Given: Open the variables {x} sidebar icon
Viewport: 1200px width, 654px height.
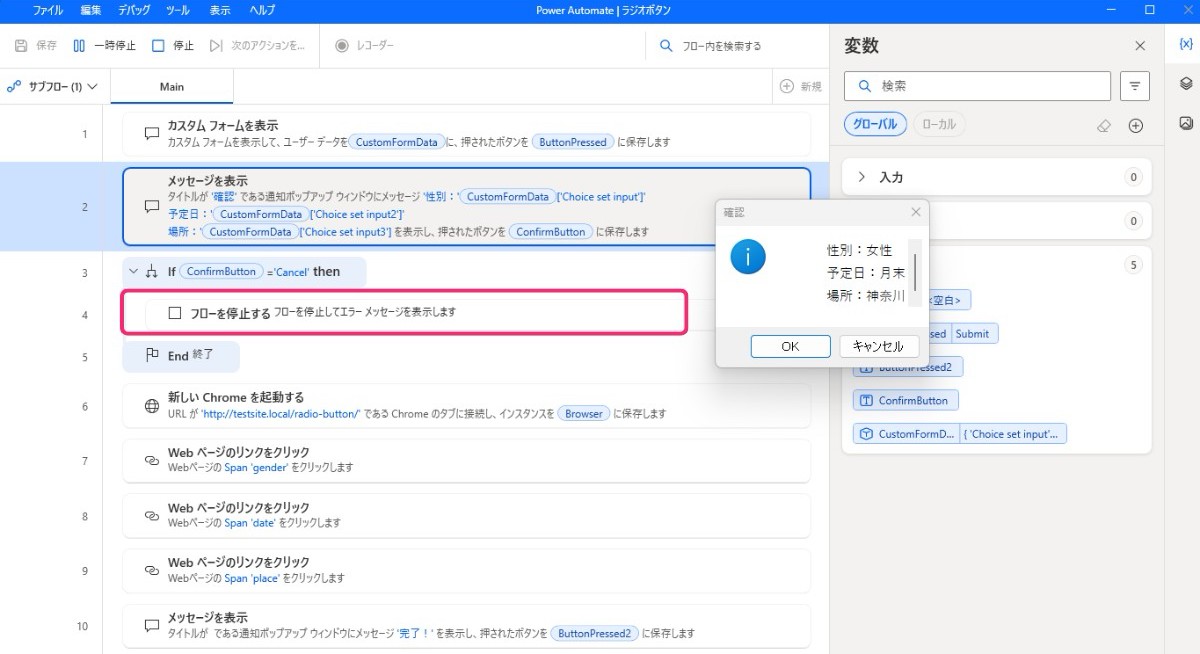Looking at the screenshot, I should tap(1185, 45).
